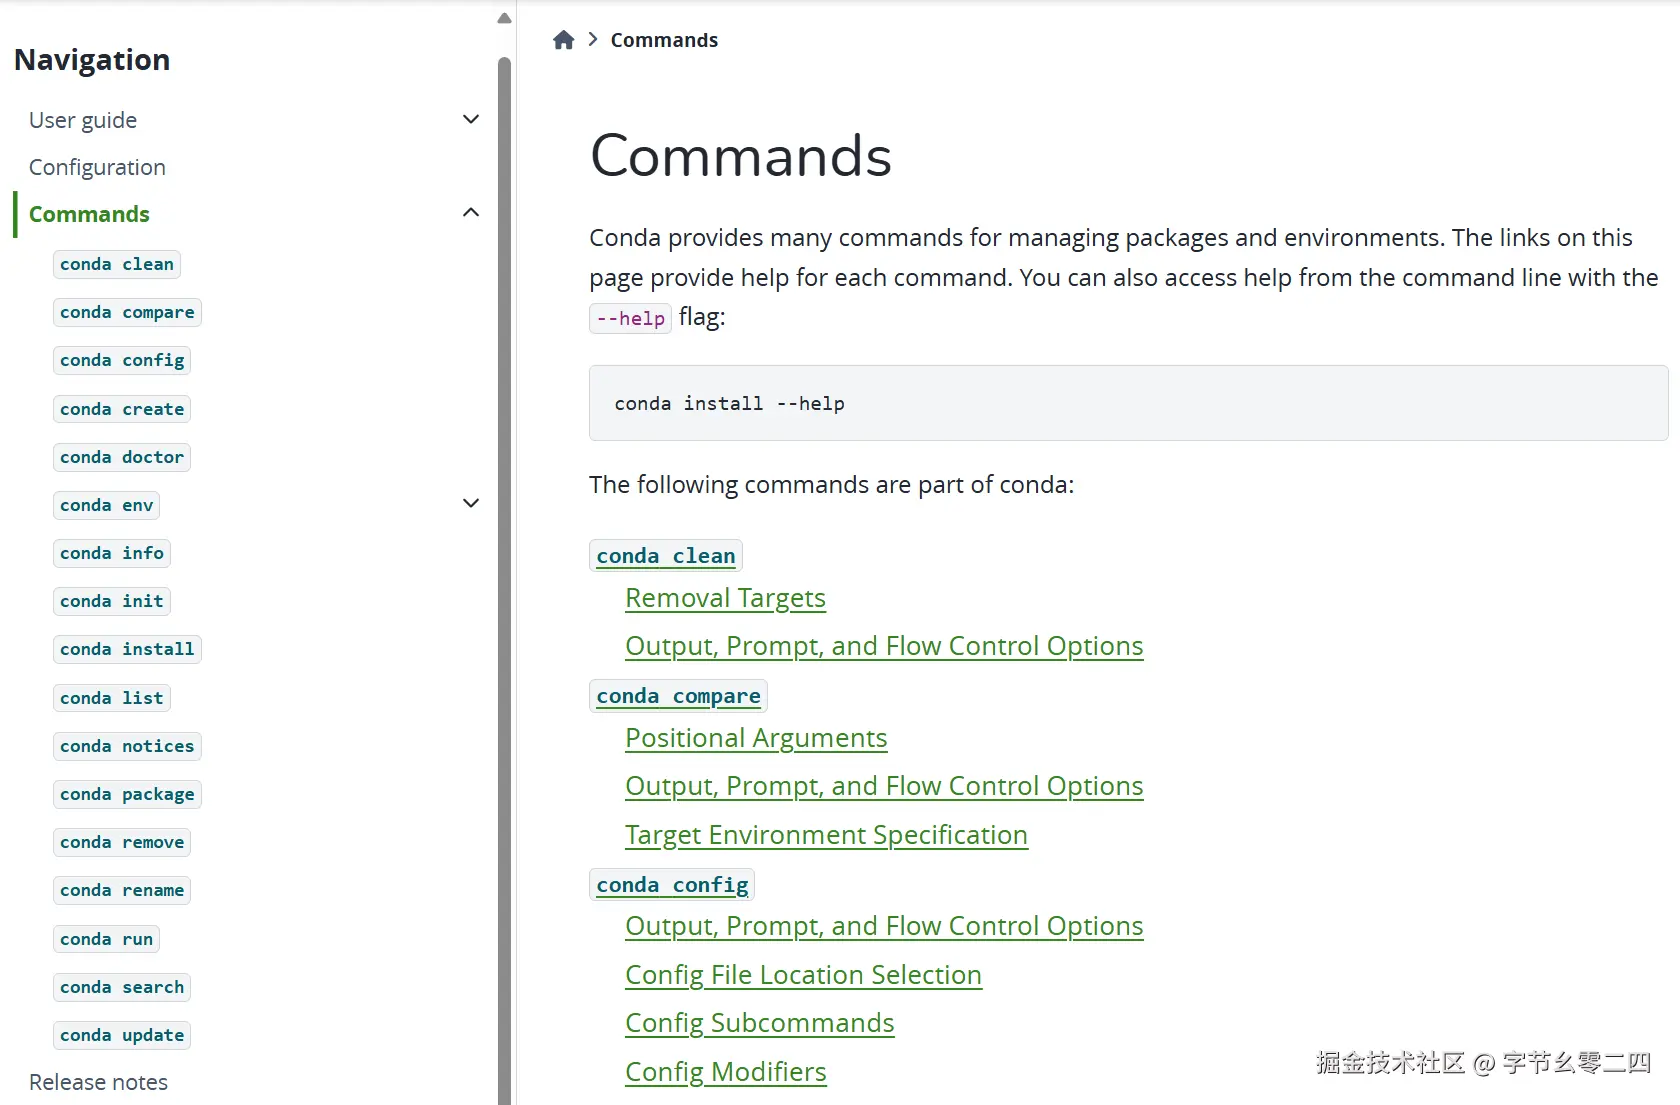The image size is (1680, 1105).
Task: Click the conda install --help code block
Action: coord(1128,404)
